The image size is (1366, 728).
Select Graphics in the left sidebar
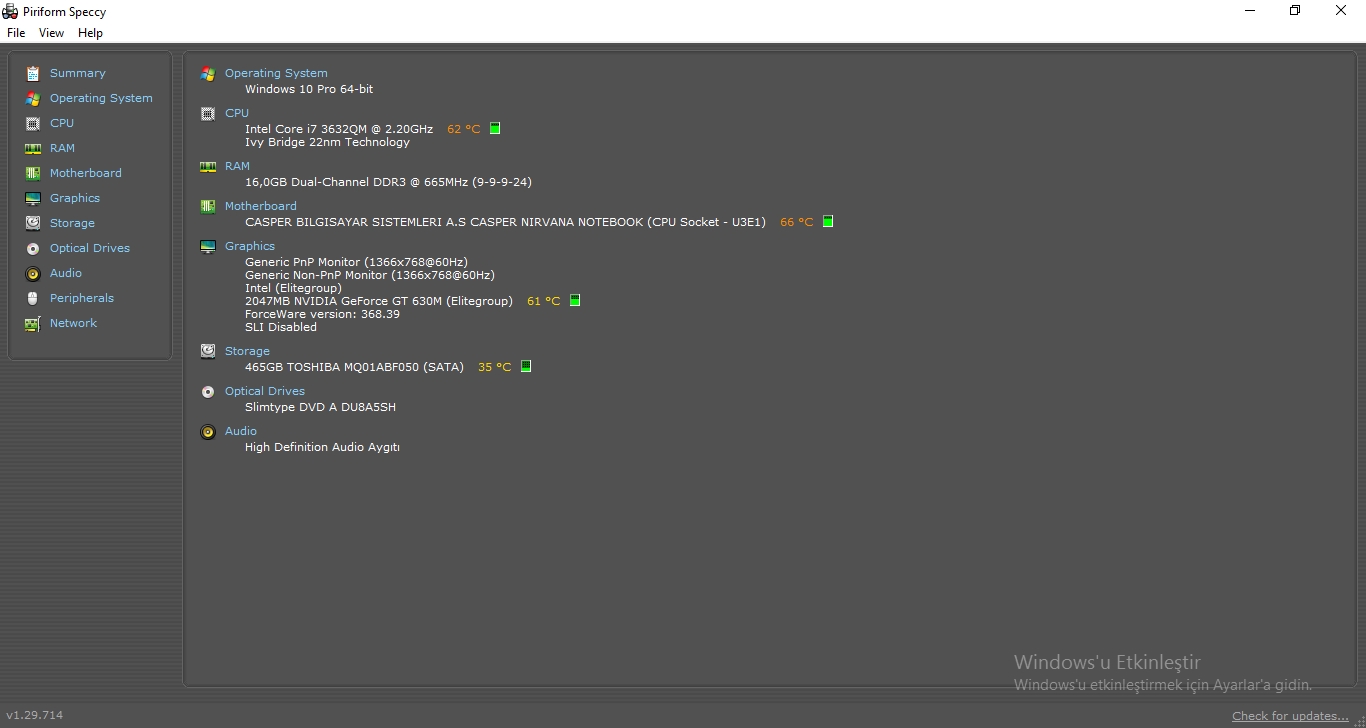pos(75,198)
